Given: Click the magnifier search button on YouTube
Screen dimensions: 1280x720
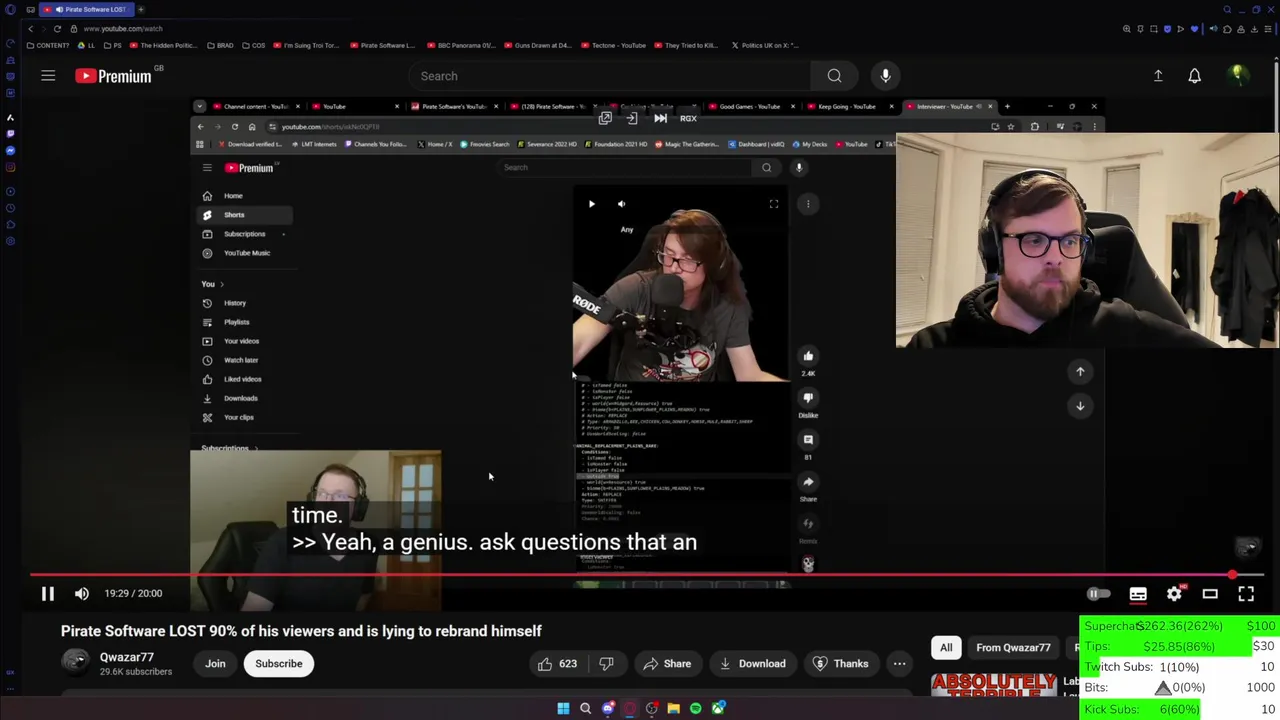Looking at the screenshot, I should click(834, 76).
